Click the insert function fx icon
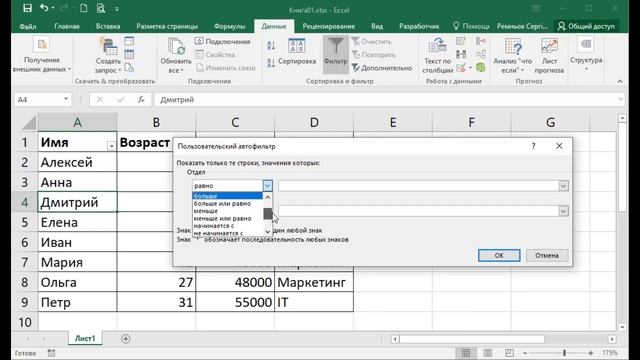 tap(141, 100)
